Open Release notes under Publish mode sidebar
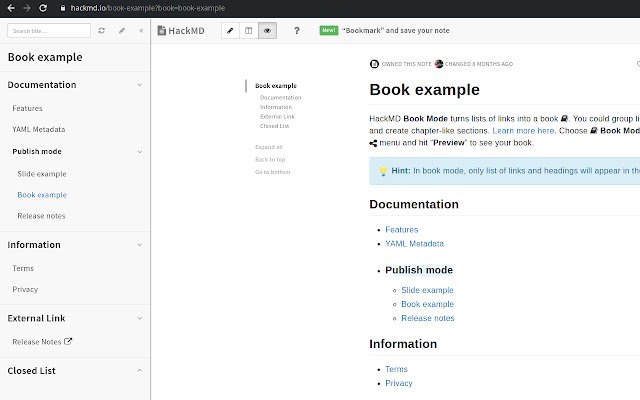 (41, 216)
